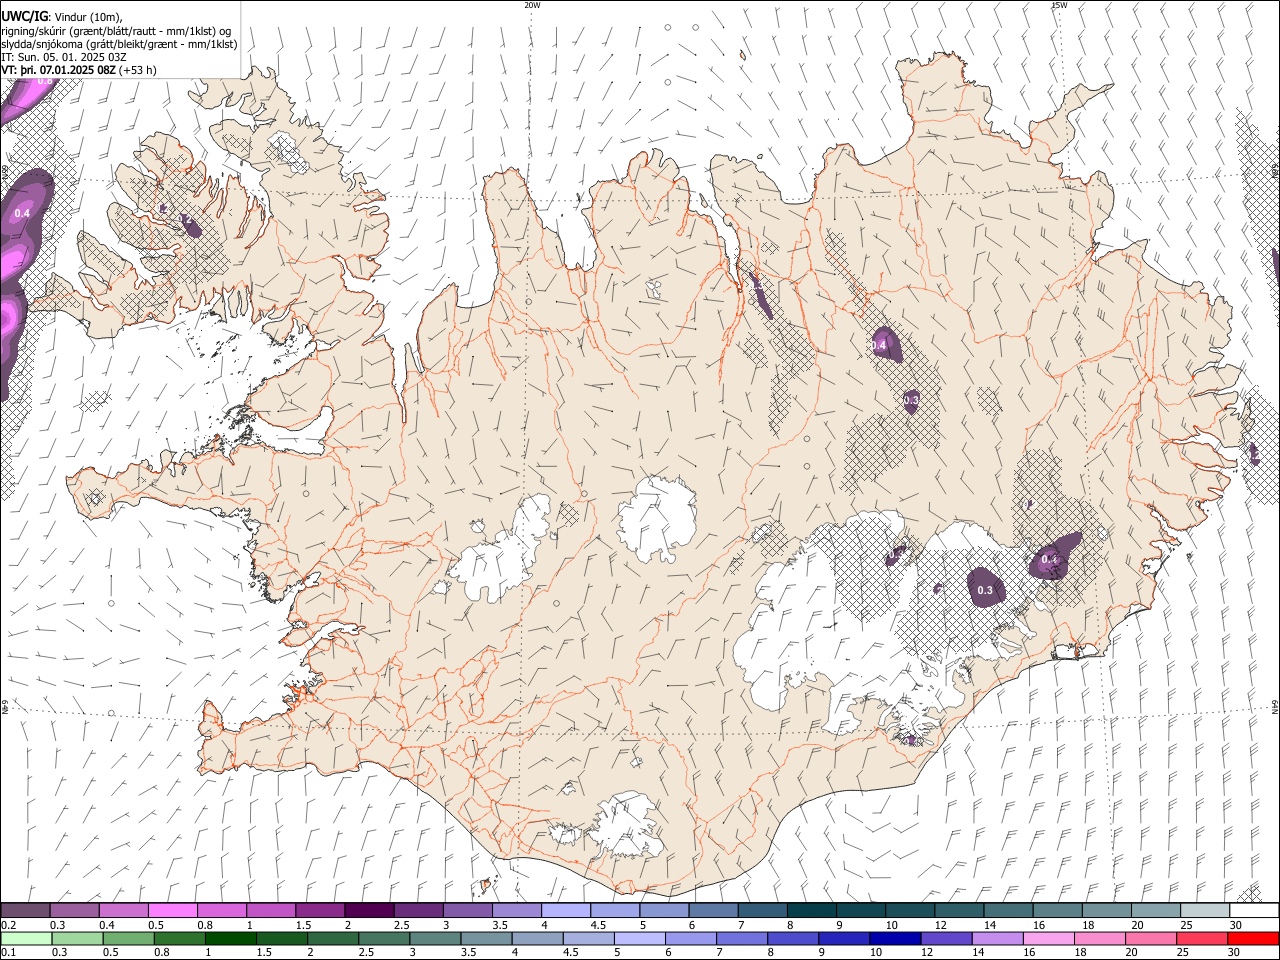Pick upper legend swatch between 0.4 and 0.5

tap(123, 911)
